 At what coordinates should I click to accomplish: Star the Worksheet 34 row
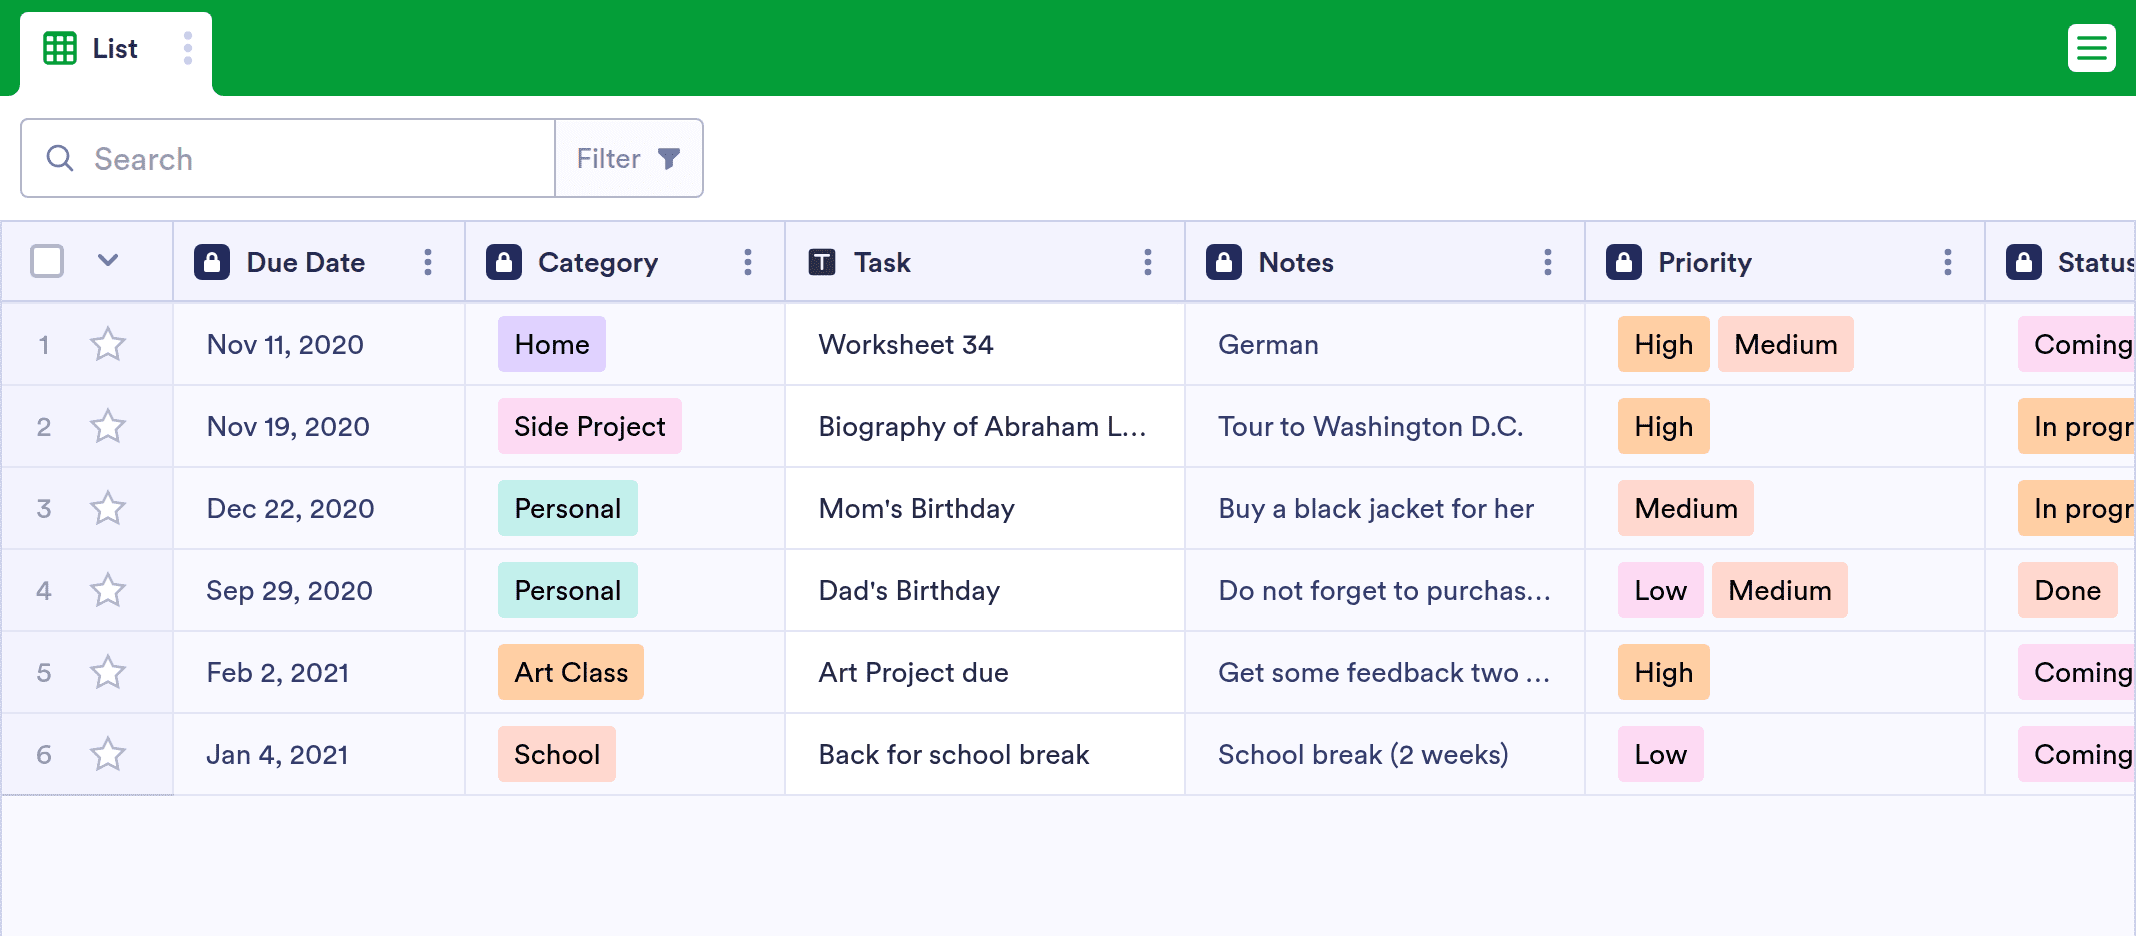tap(108, 344)
